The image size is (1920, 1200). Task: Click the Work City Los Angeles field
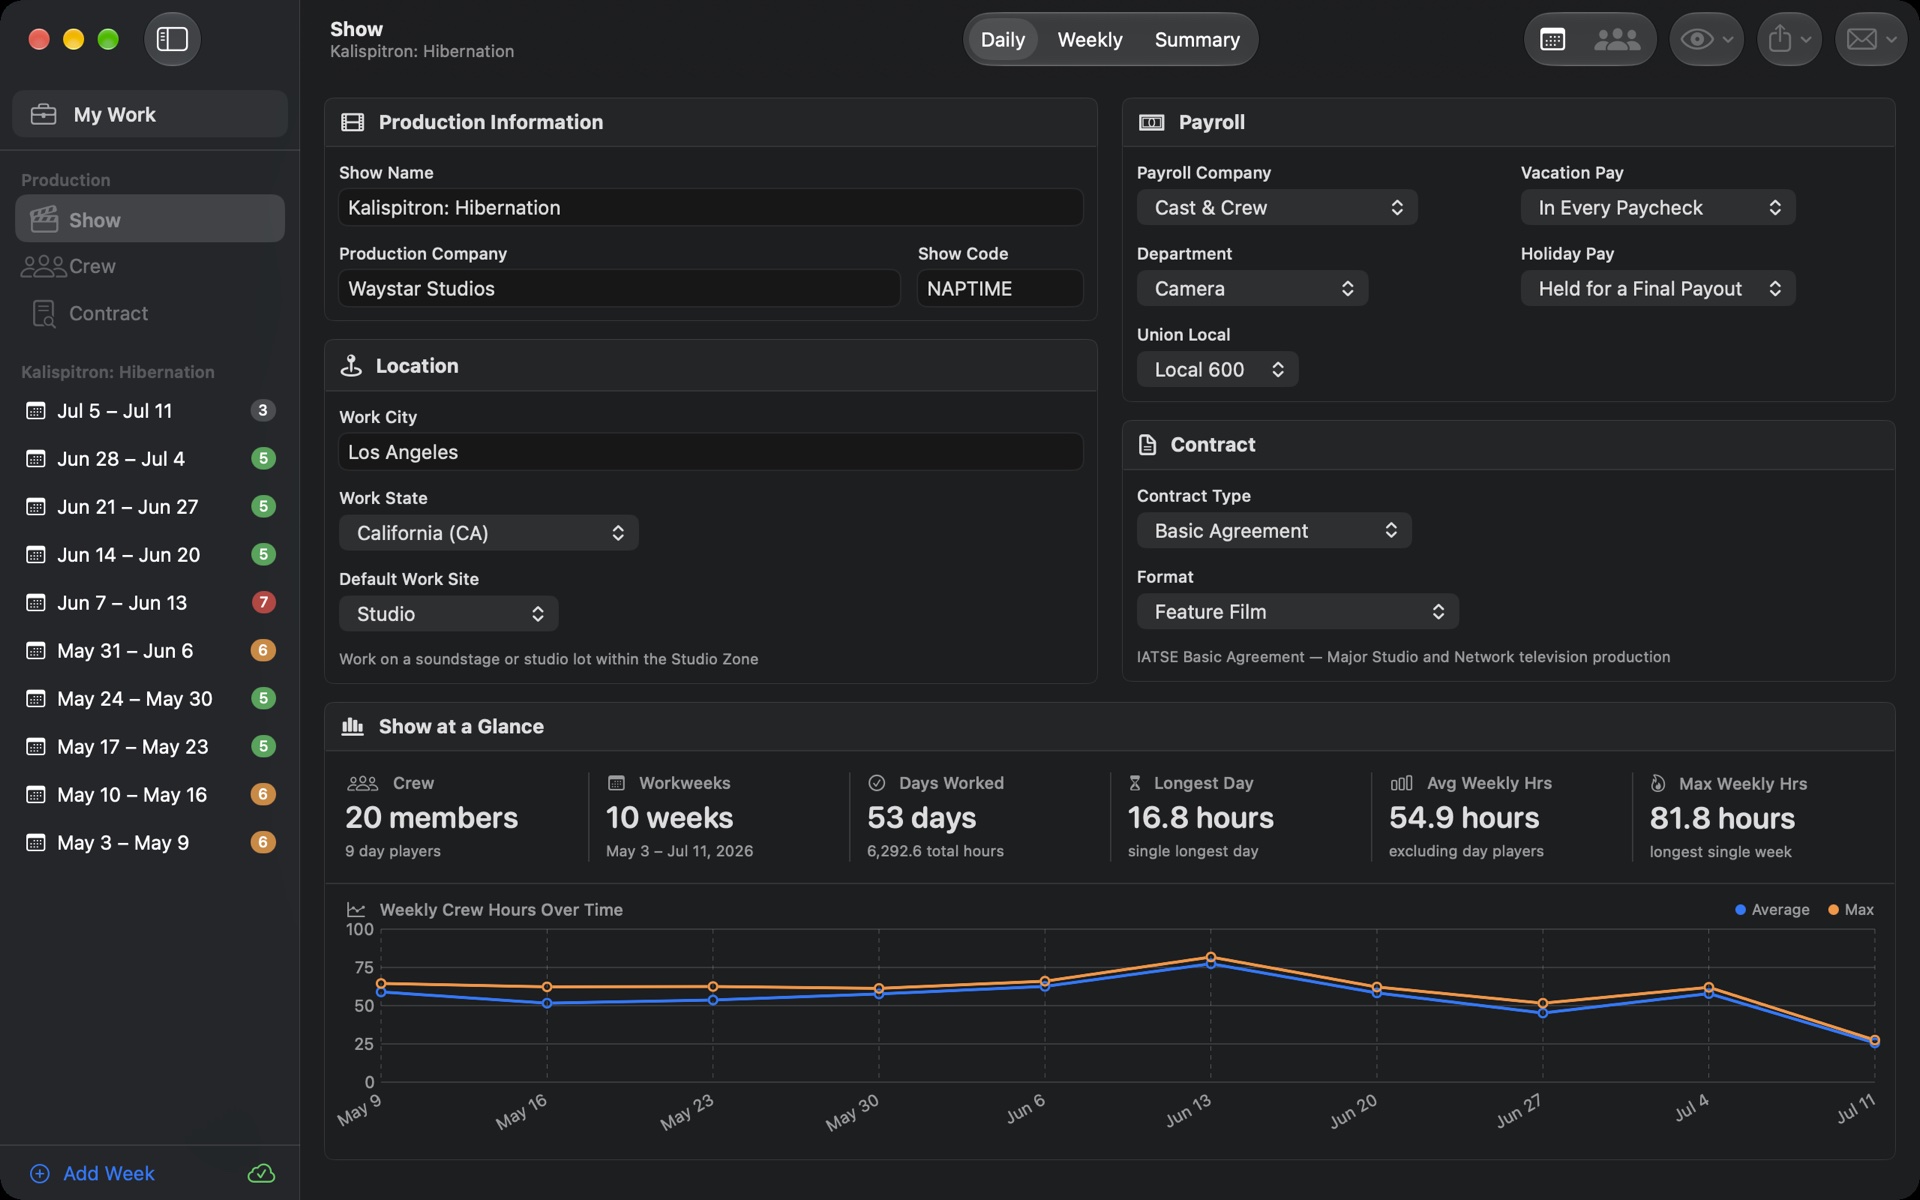[710, 452]
